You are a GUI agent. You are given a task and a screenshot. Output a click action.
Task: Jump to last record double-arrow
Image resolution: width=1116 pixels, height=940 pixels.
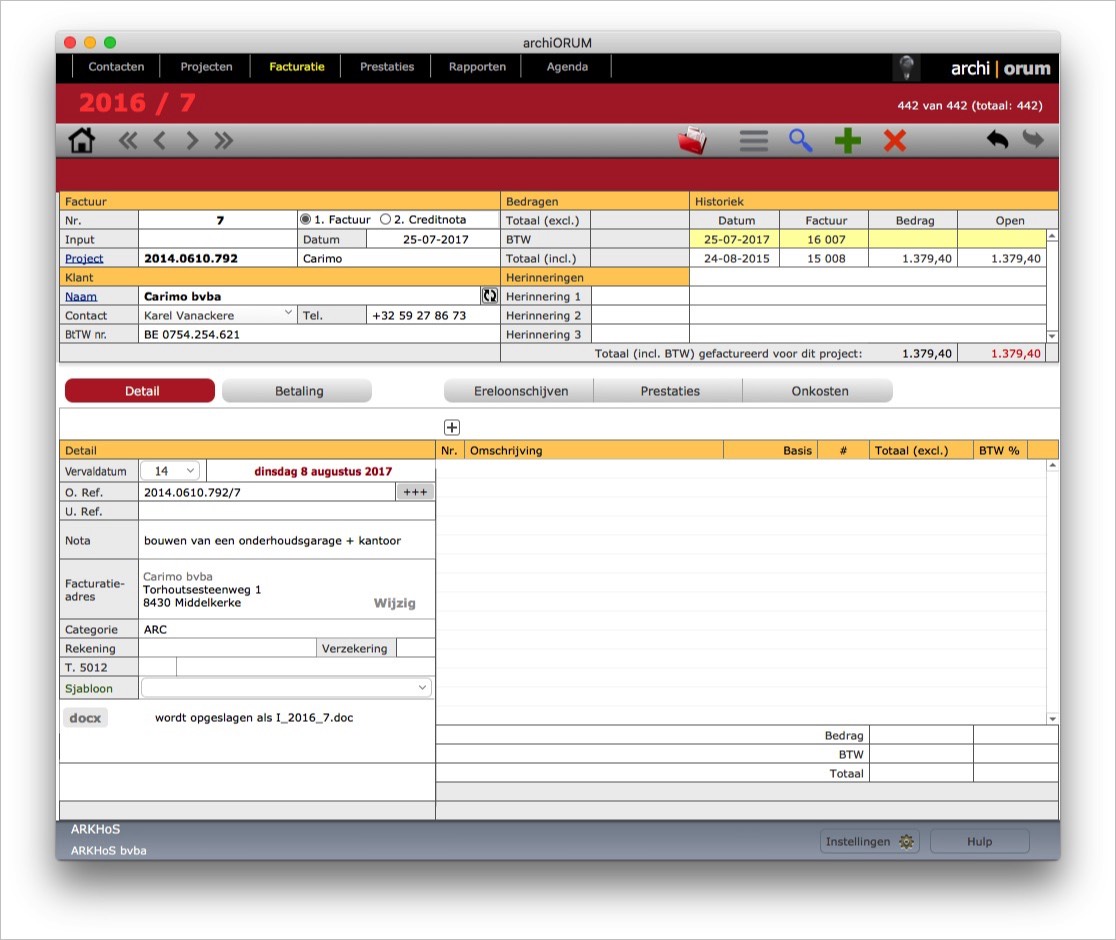click(223, 140)
